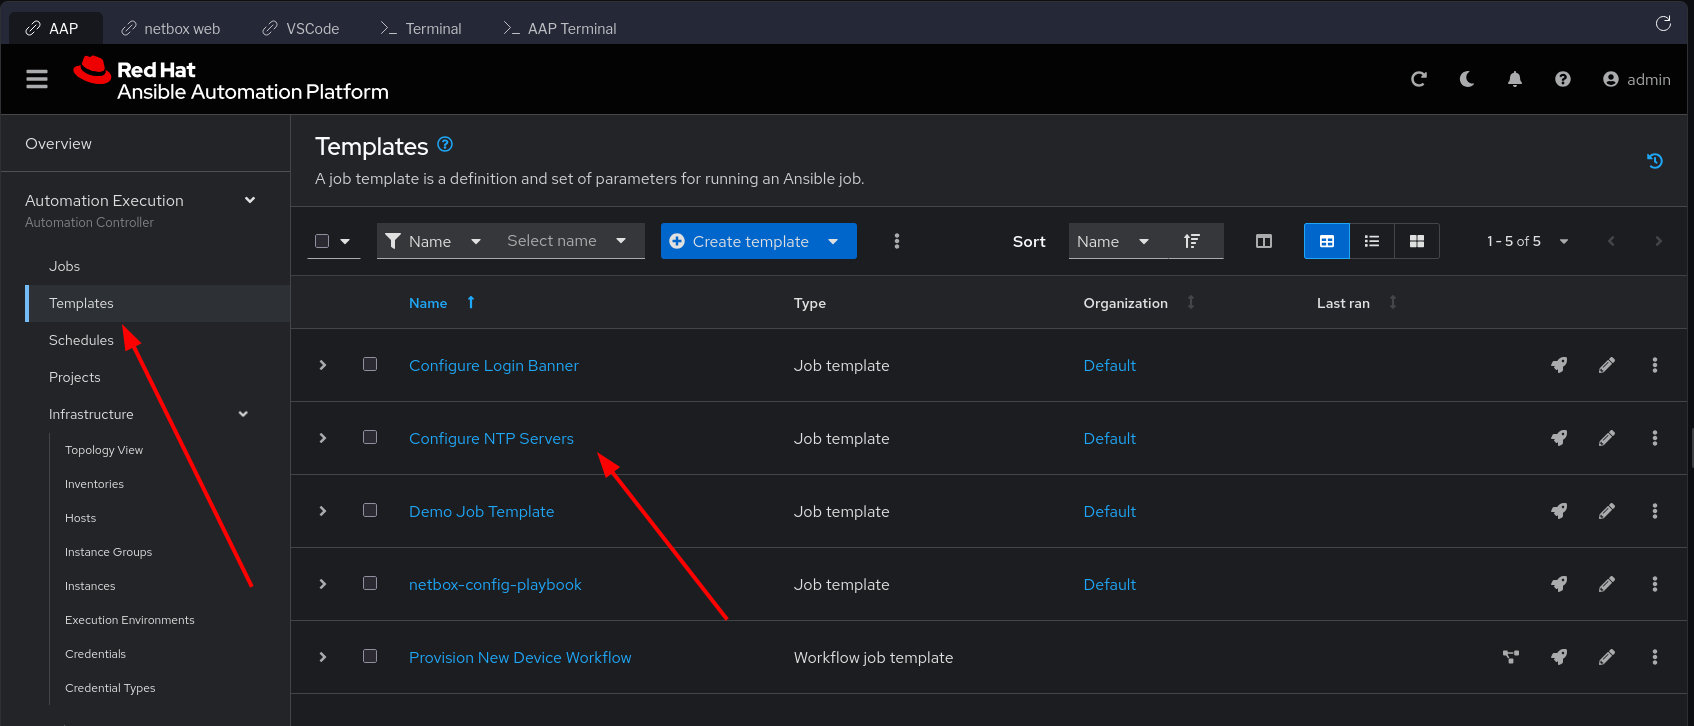1694x726 pixels.
Task: Edit Configure NTP Servers template
Action: tap(1607, 438)
